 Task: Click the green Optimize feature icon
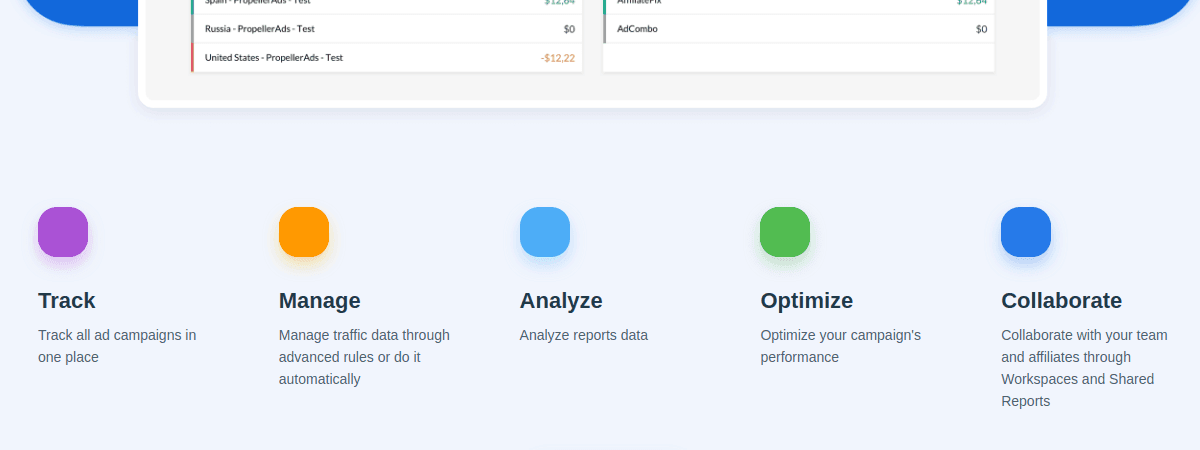pos(785,232)
